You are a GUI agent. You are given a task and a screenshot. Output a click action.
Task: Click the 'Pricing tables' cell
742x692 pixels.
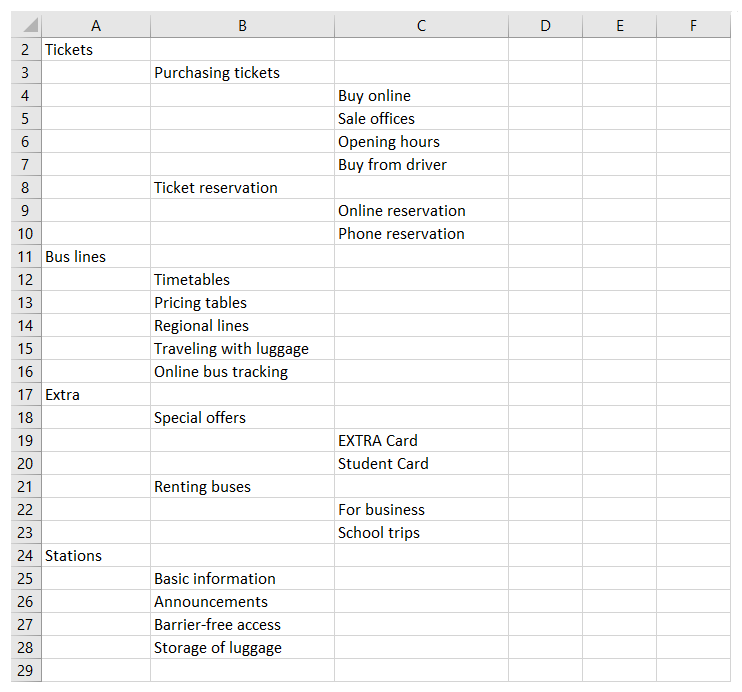click(x=242, y=302)
